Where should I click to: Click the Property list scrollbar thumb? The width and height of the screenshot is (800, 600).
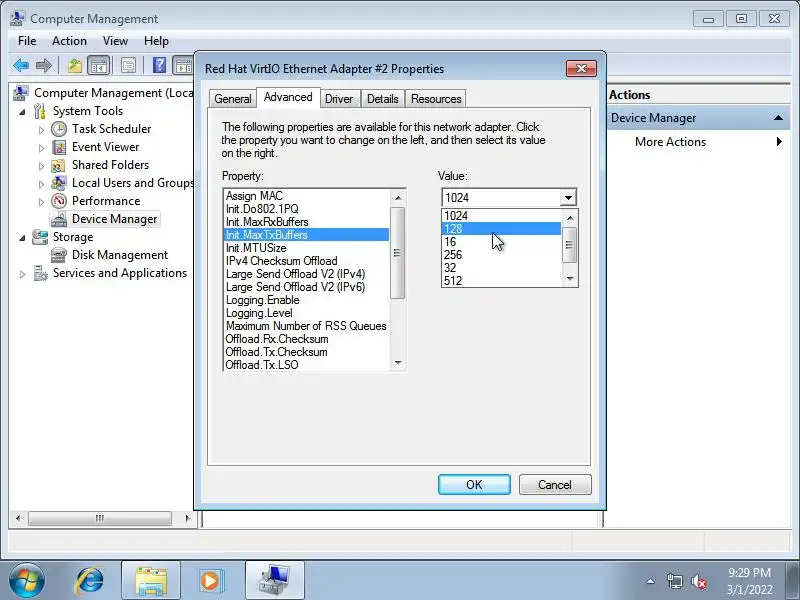[397, 253]
